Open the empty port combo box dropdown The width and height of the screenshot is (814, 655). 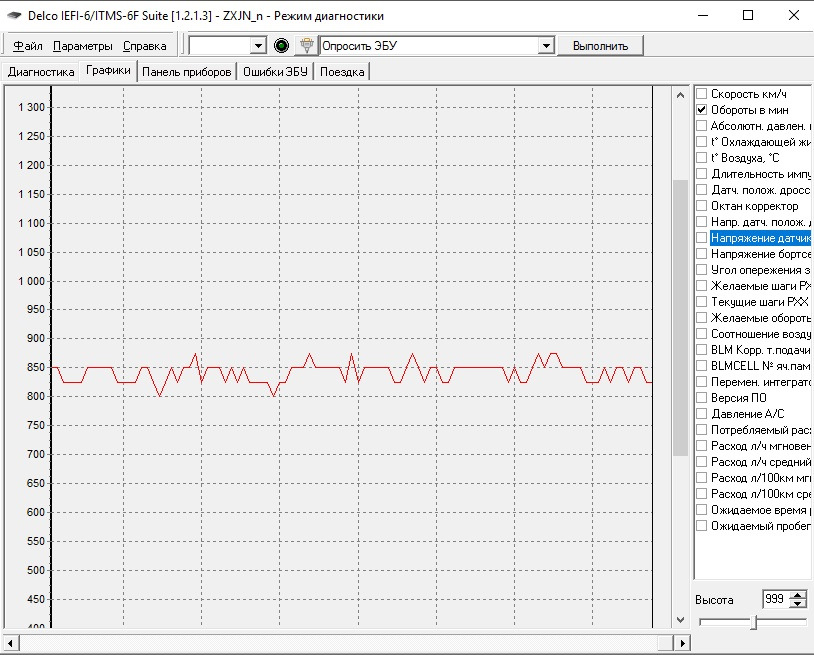258,46
